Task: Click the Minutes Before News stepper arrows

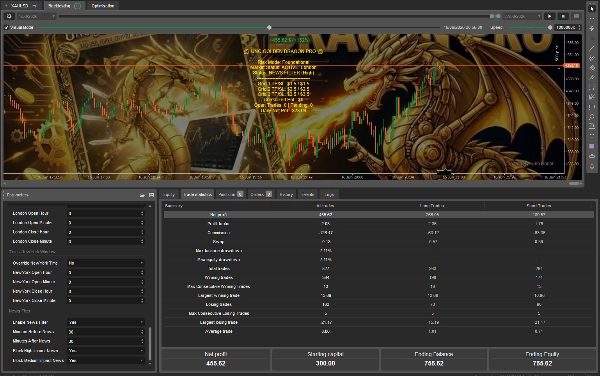Action: (x=142, y=332)
